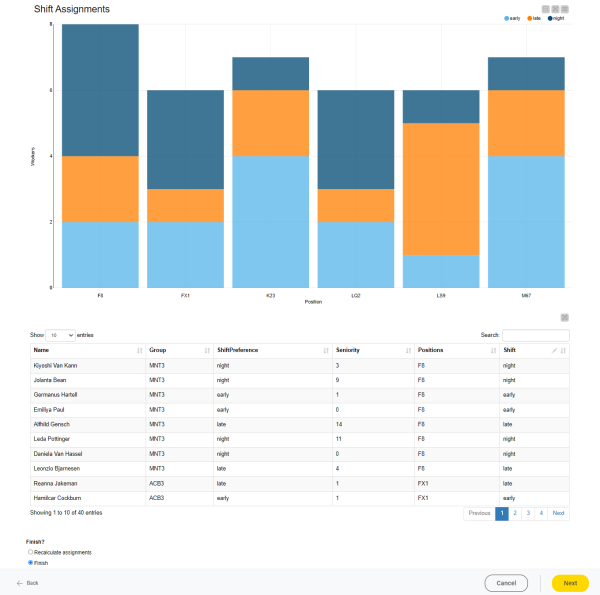Click the Previous pagination button
The image size is (600, 595).
[479, 513]
